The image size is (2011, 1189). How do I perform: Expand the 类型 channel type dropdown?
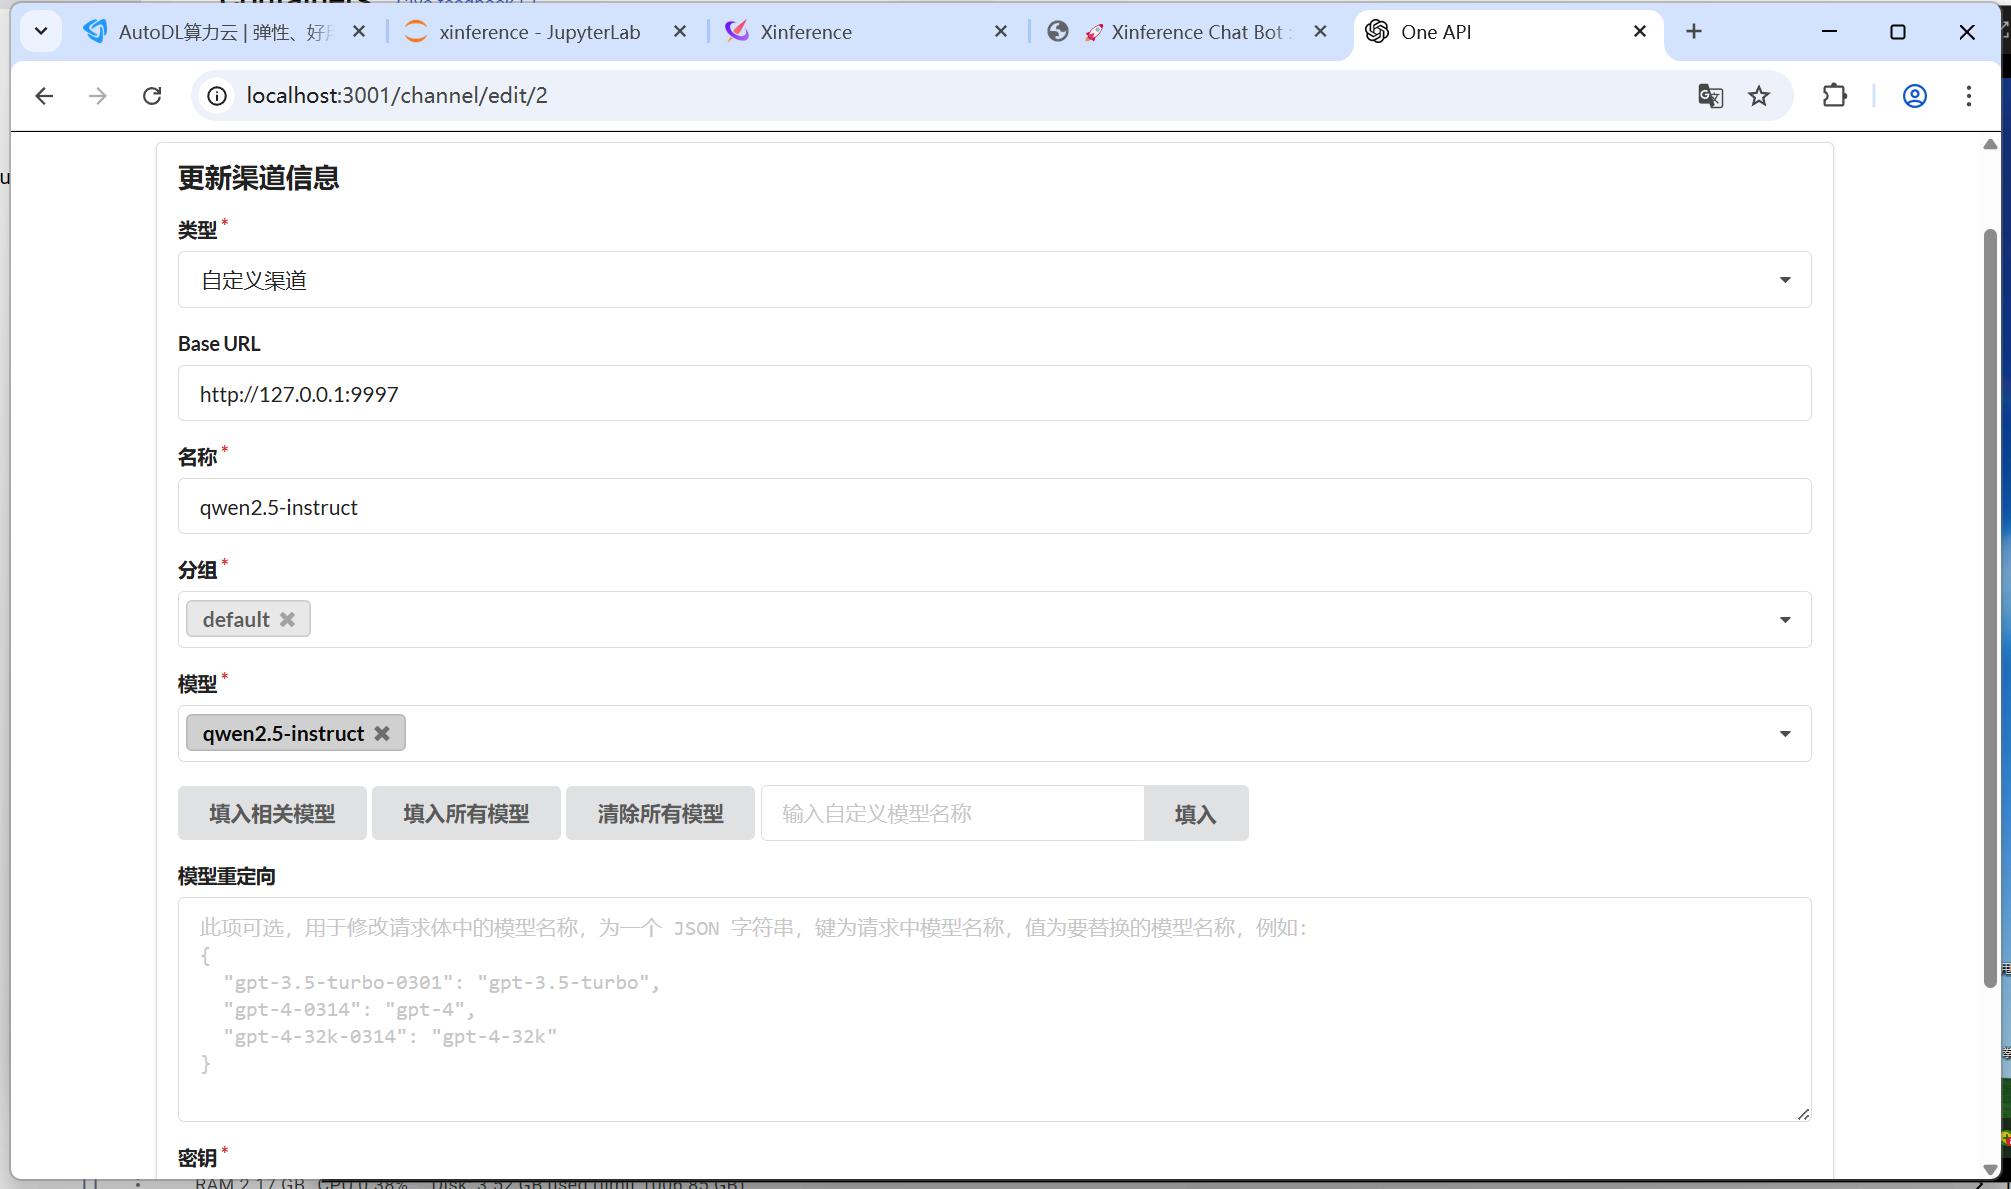(1784, 280)
